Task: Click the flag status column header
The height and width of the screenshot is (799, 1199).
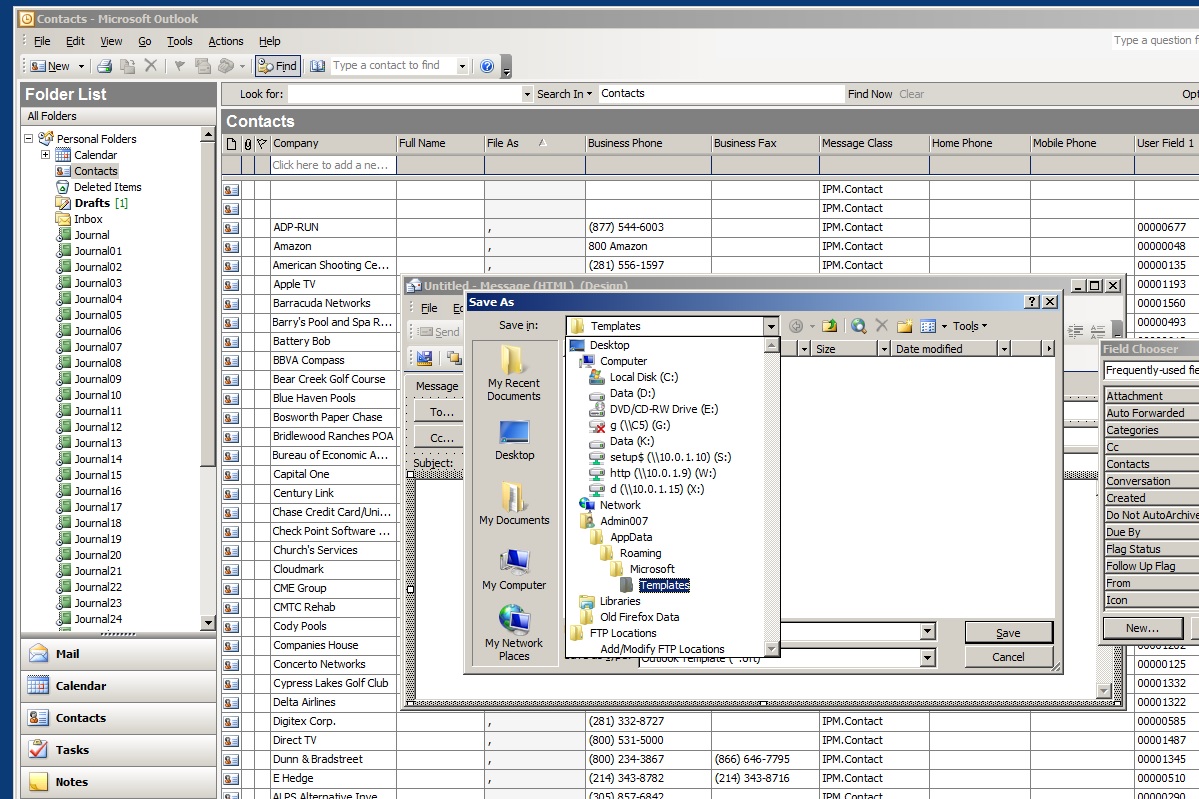Action: click(x=262, y=144)
